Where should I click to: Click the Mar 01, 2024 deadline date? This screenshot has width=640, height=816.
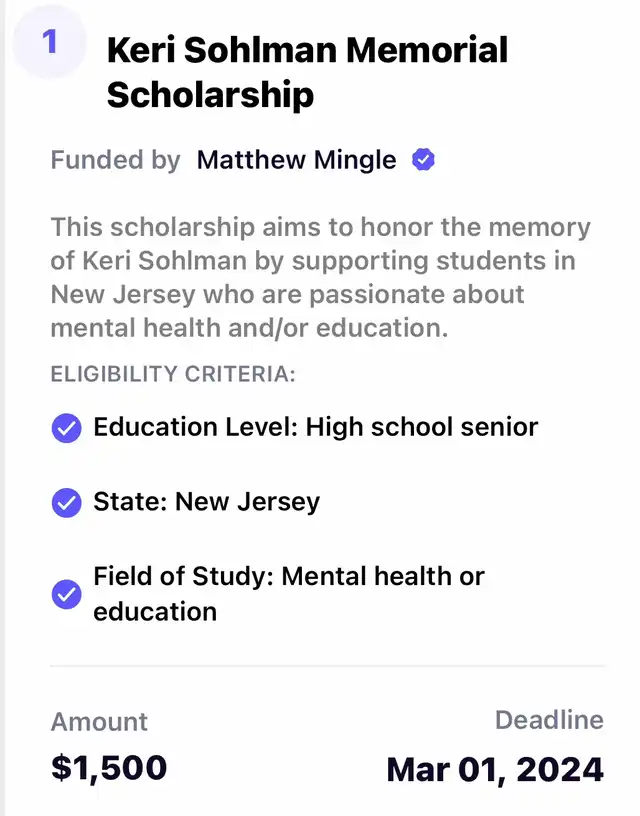(x=495, y=770)
